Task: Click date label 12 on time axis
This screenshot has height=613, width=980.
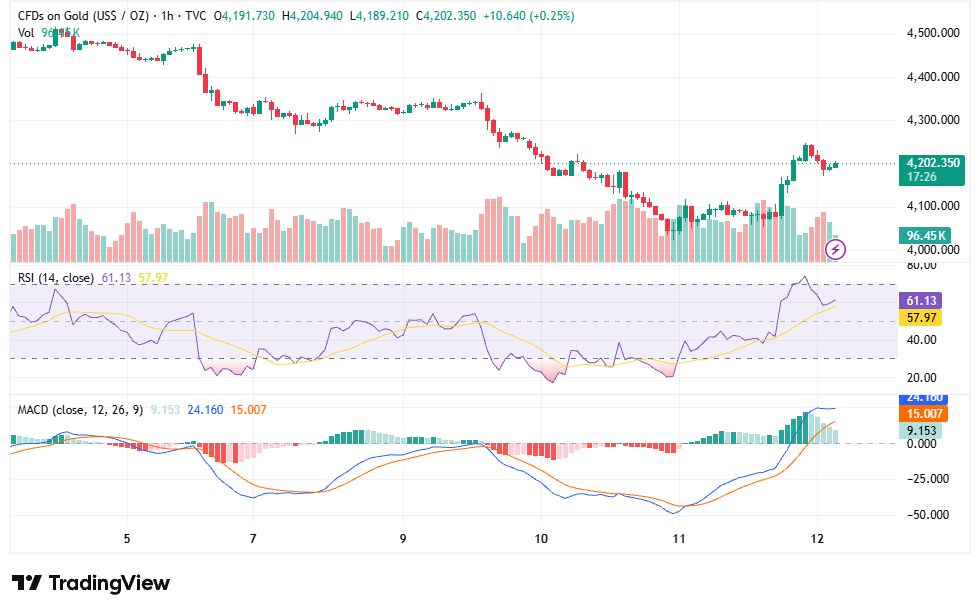Action: pyautogui.click(x=817, y=539)
